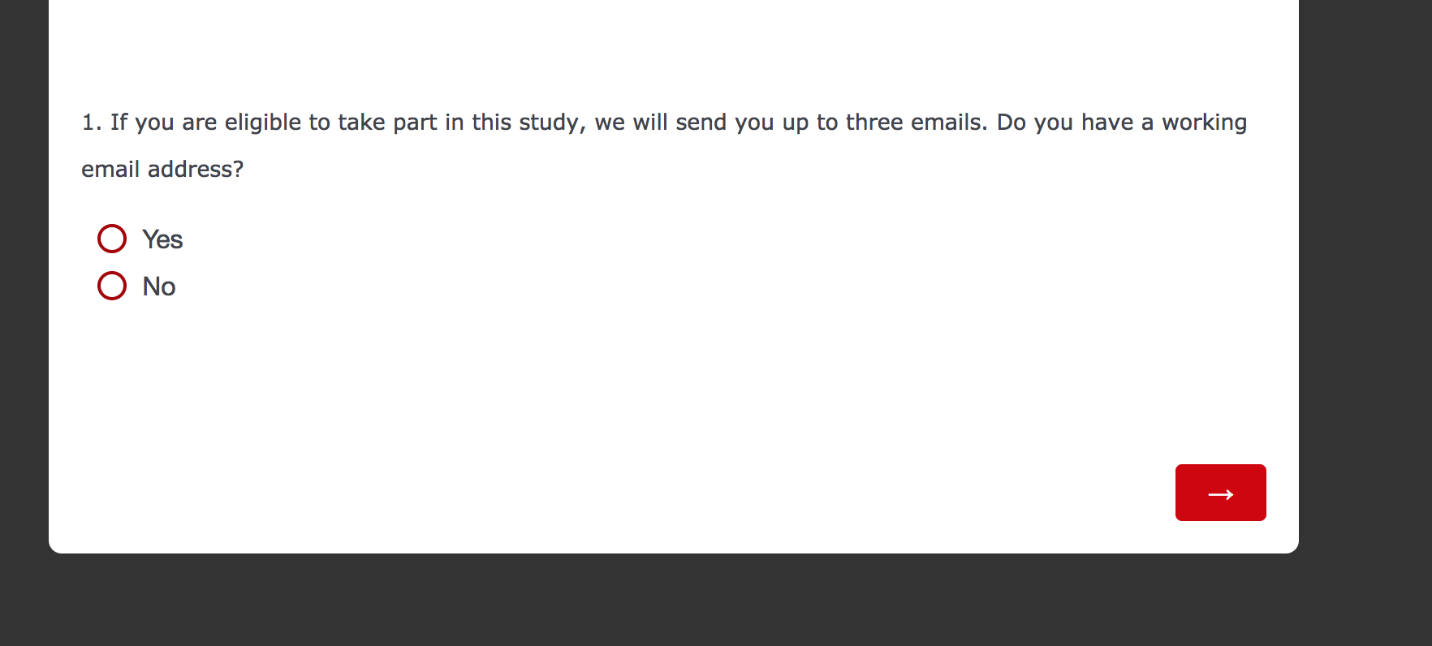Image resolution: width=1432 pixels, height=646 pixels.
Task: Select the "Yes" radio button
Action: 112,239
